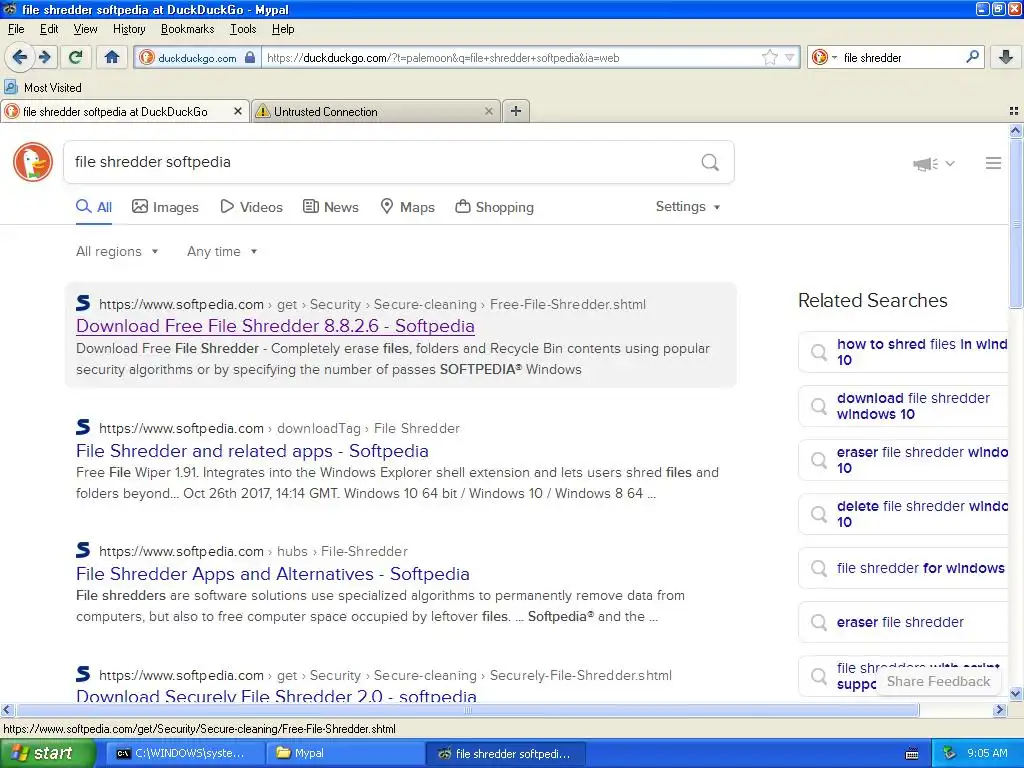Screen dimensions: 1024x768
Task: Open the Edit menu
Action: point(49,29)
